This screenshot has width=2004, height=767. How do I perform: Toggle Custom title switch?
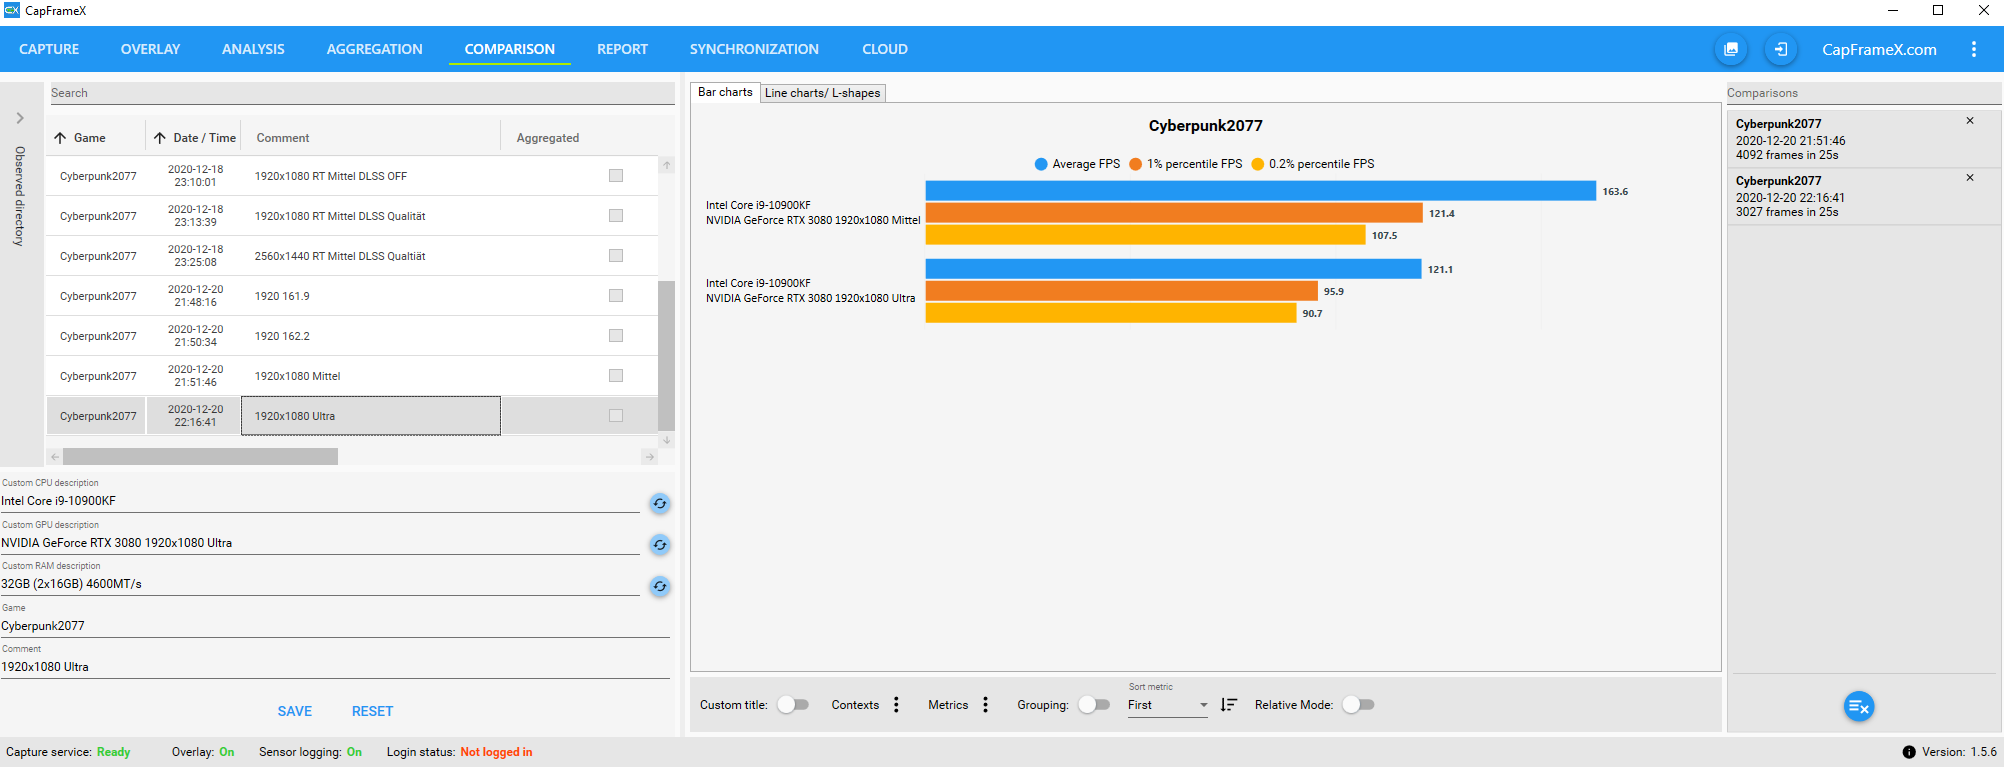[x=793, y=705]
